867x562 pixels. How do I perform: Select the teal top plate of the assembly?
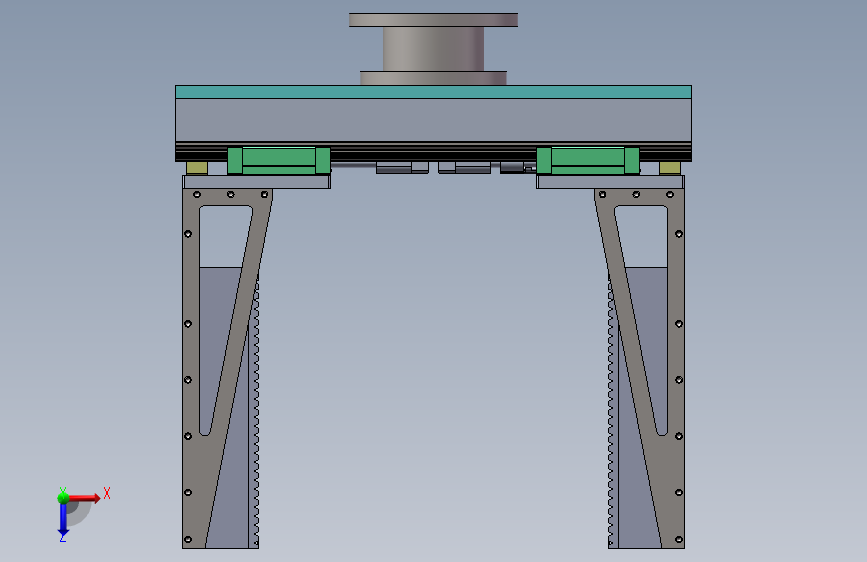pyautogui.click(x=433, y=92)
